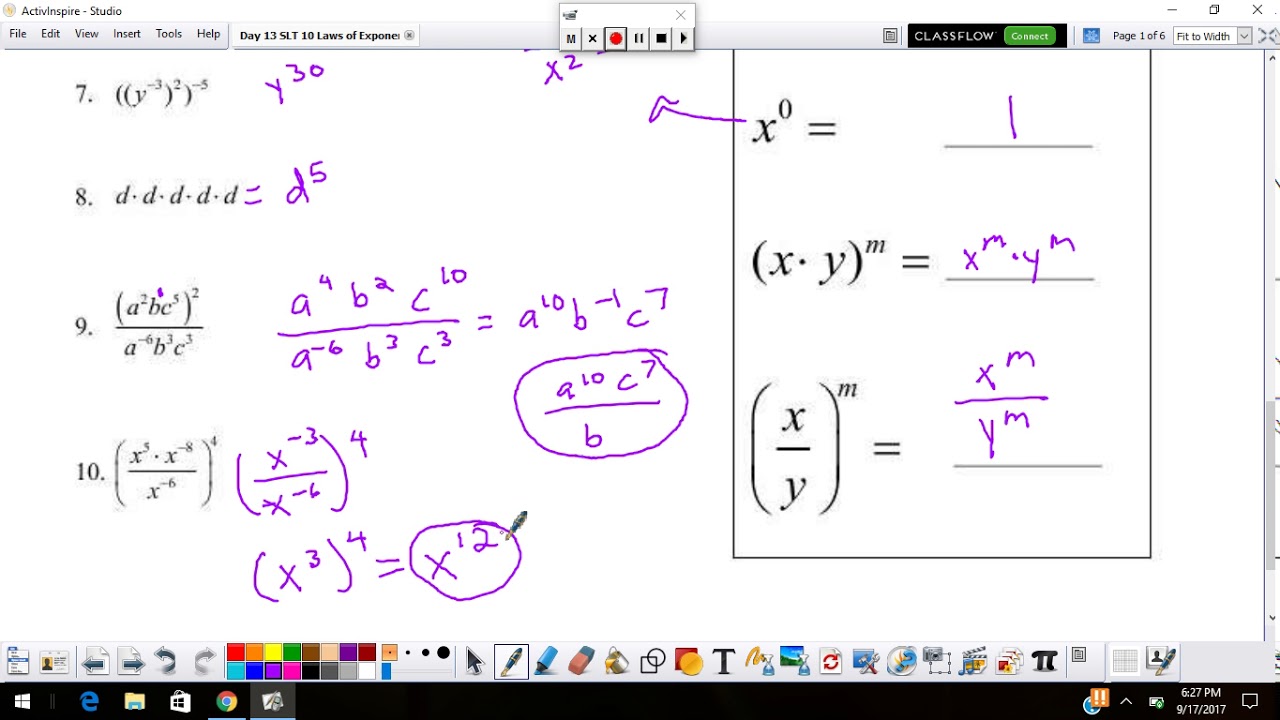Screen dimensions: 1280x720
Task: Pick the red color swatch
Action: click(236, 653)
